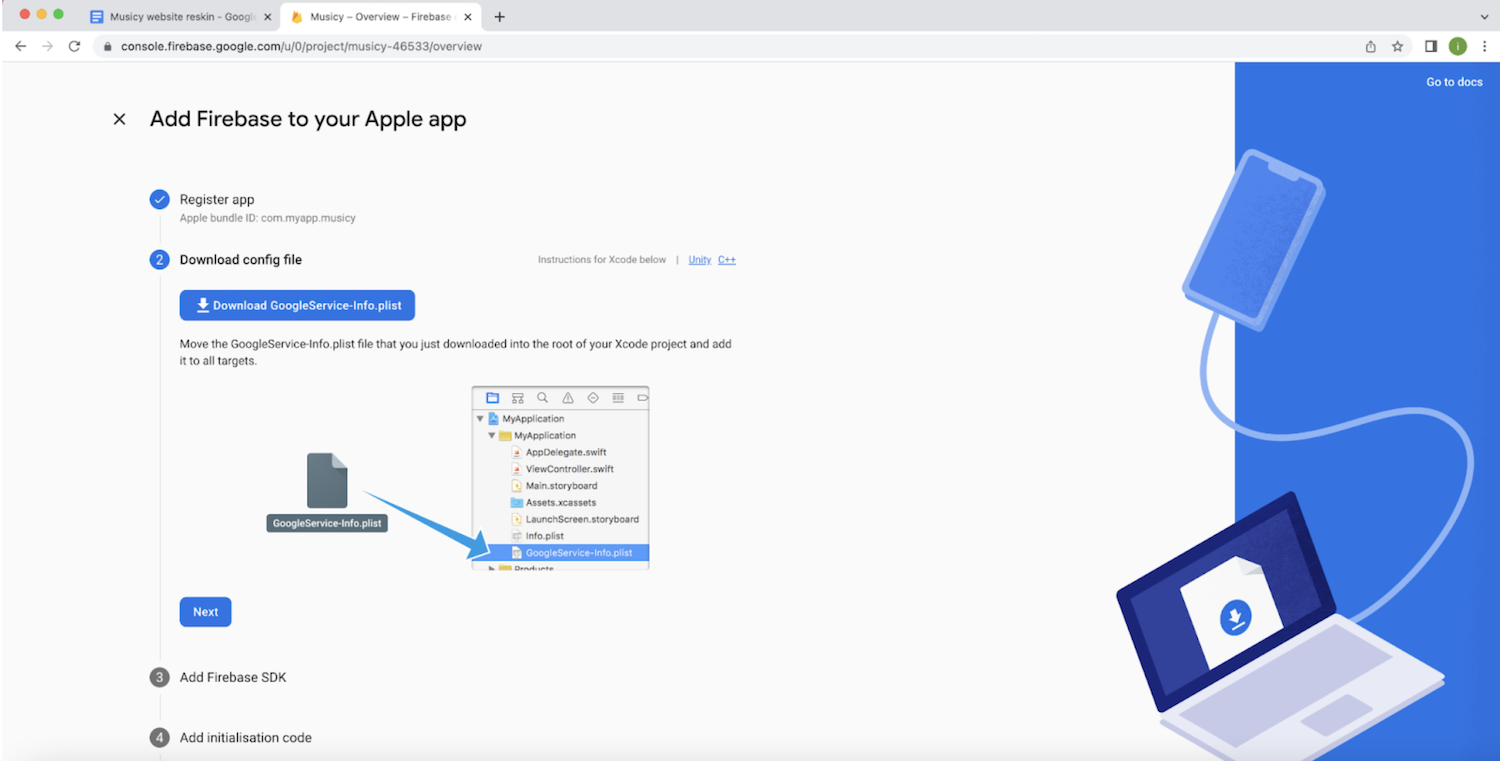Click the GoogleService-Info.plist file illustration
This screenshot has height=761, width=1500.
click(327, 491)
